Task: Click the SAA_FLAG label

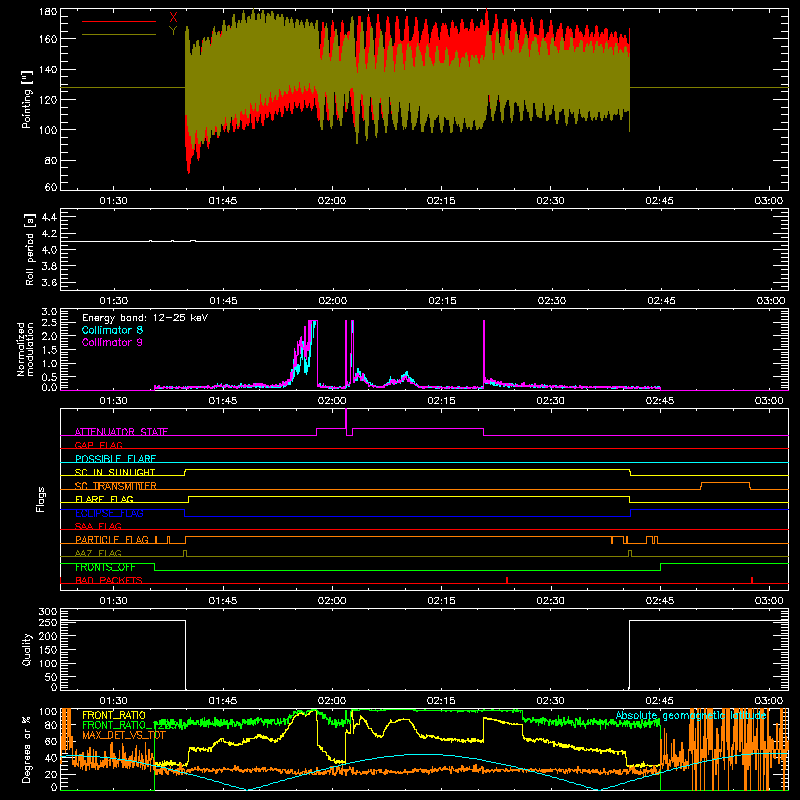Action: point(98,526)
